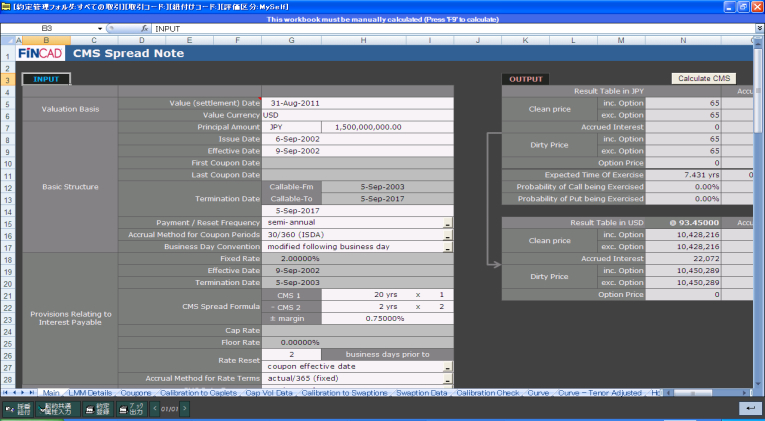
Task: Open the Name Box dropdown arrow
Action: coord(100,29)
